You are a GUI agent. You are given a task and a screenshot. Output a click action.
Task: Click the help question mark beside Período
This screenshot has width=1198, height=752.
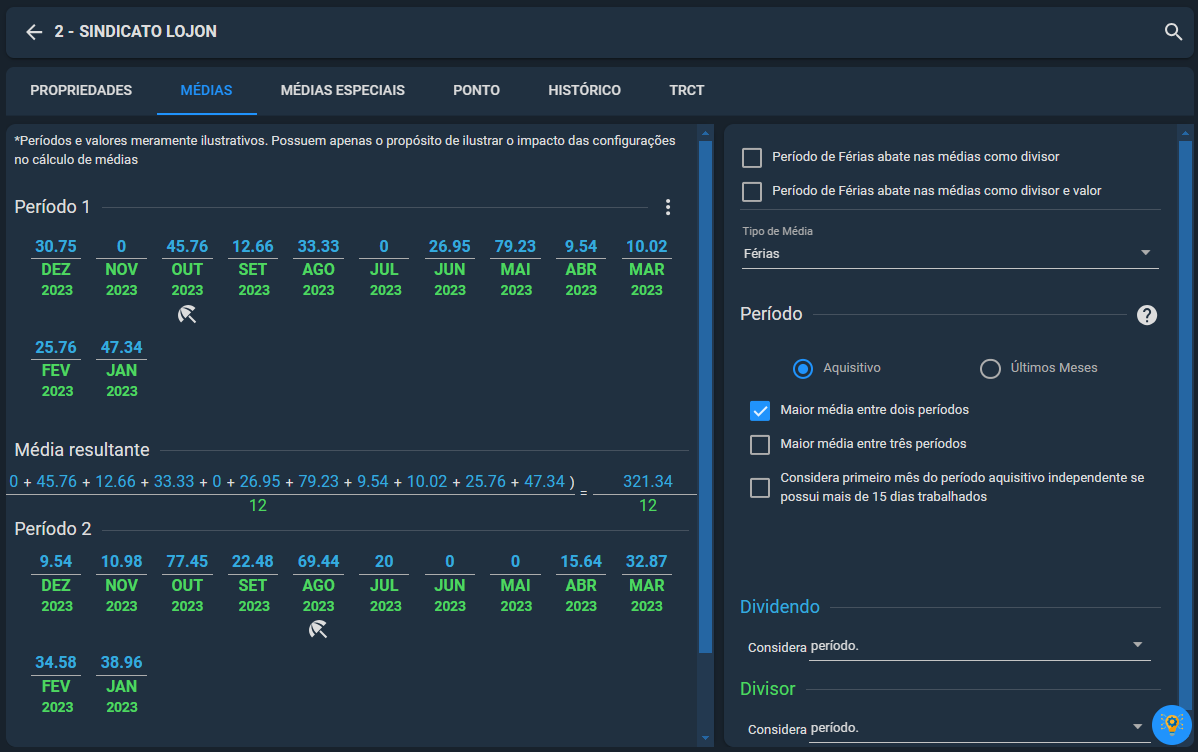click(x=1146, y=315)
